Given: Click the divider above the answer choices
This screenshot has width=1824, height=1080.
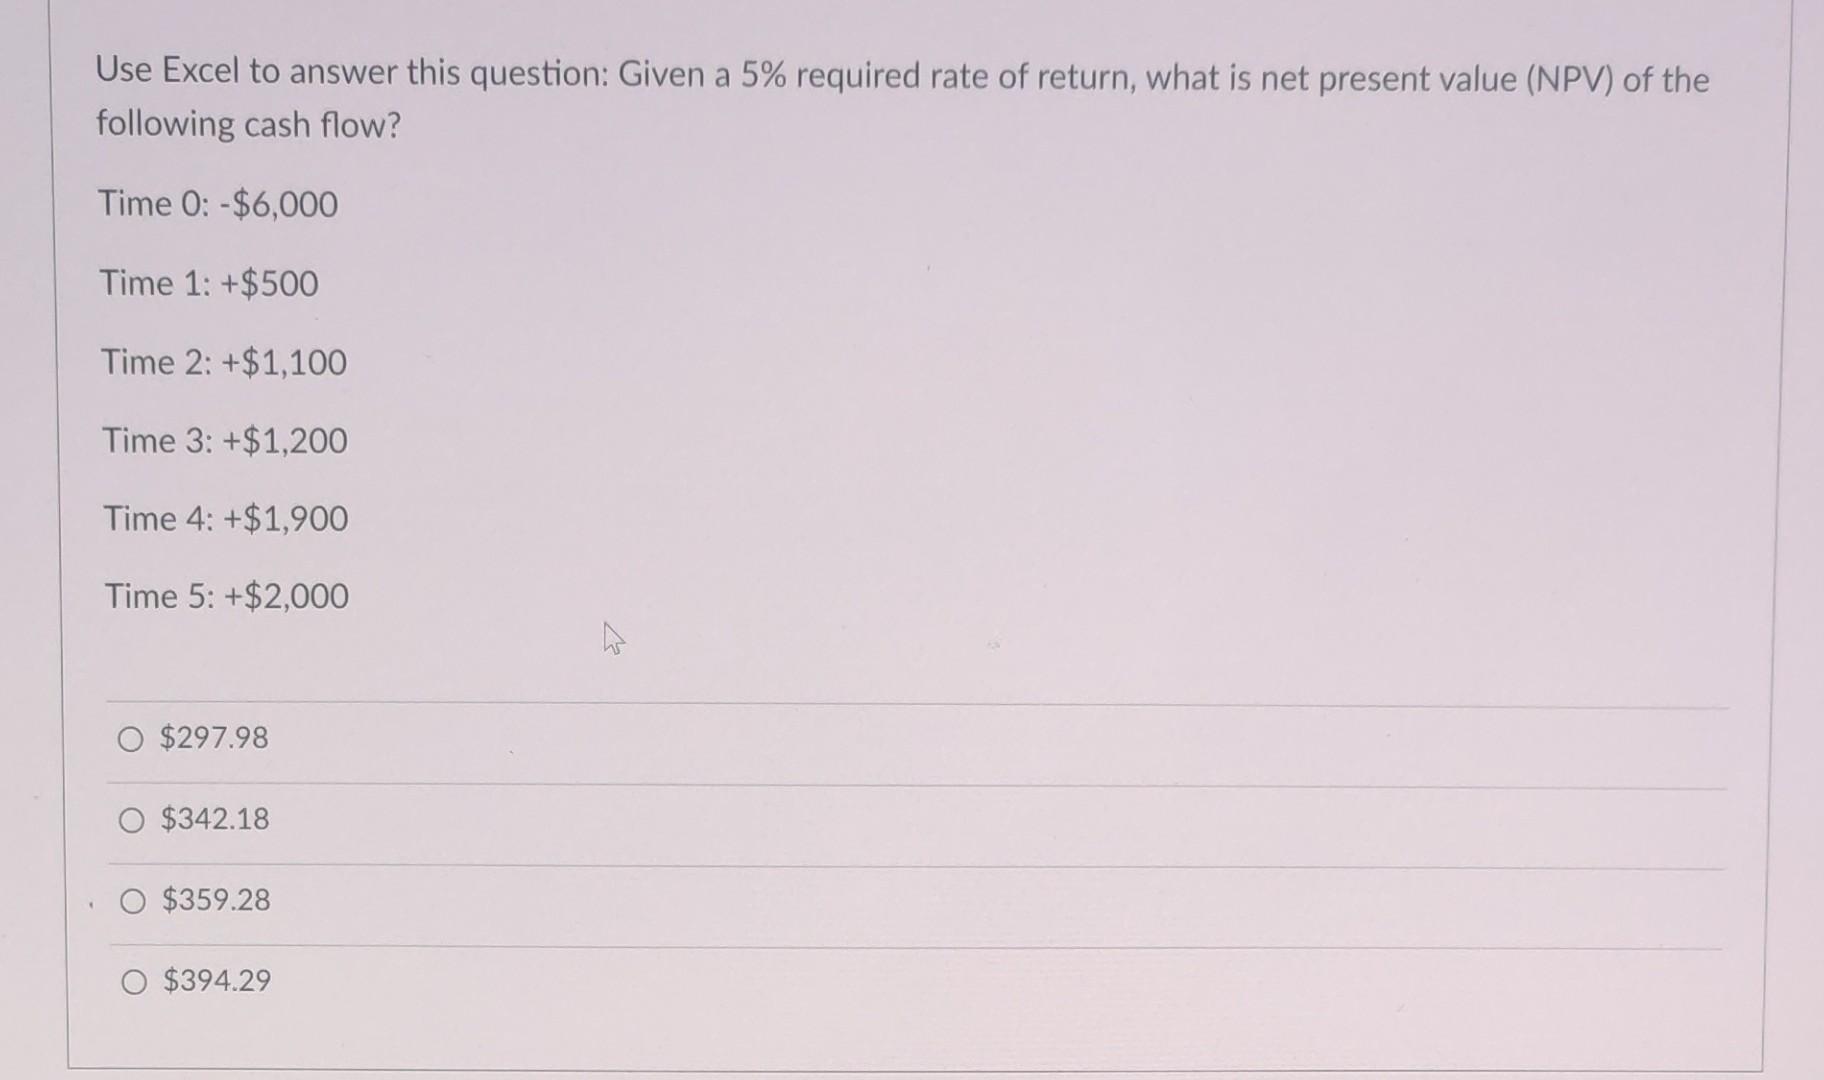Looking at the screenshot, I should tap(900, 701).
